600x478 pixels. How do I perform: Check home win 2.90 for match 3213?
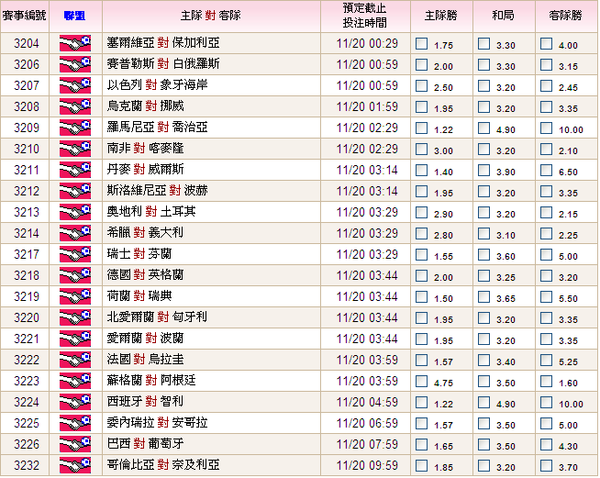(422, 212)
